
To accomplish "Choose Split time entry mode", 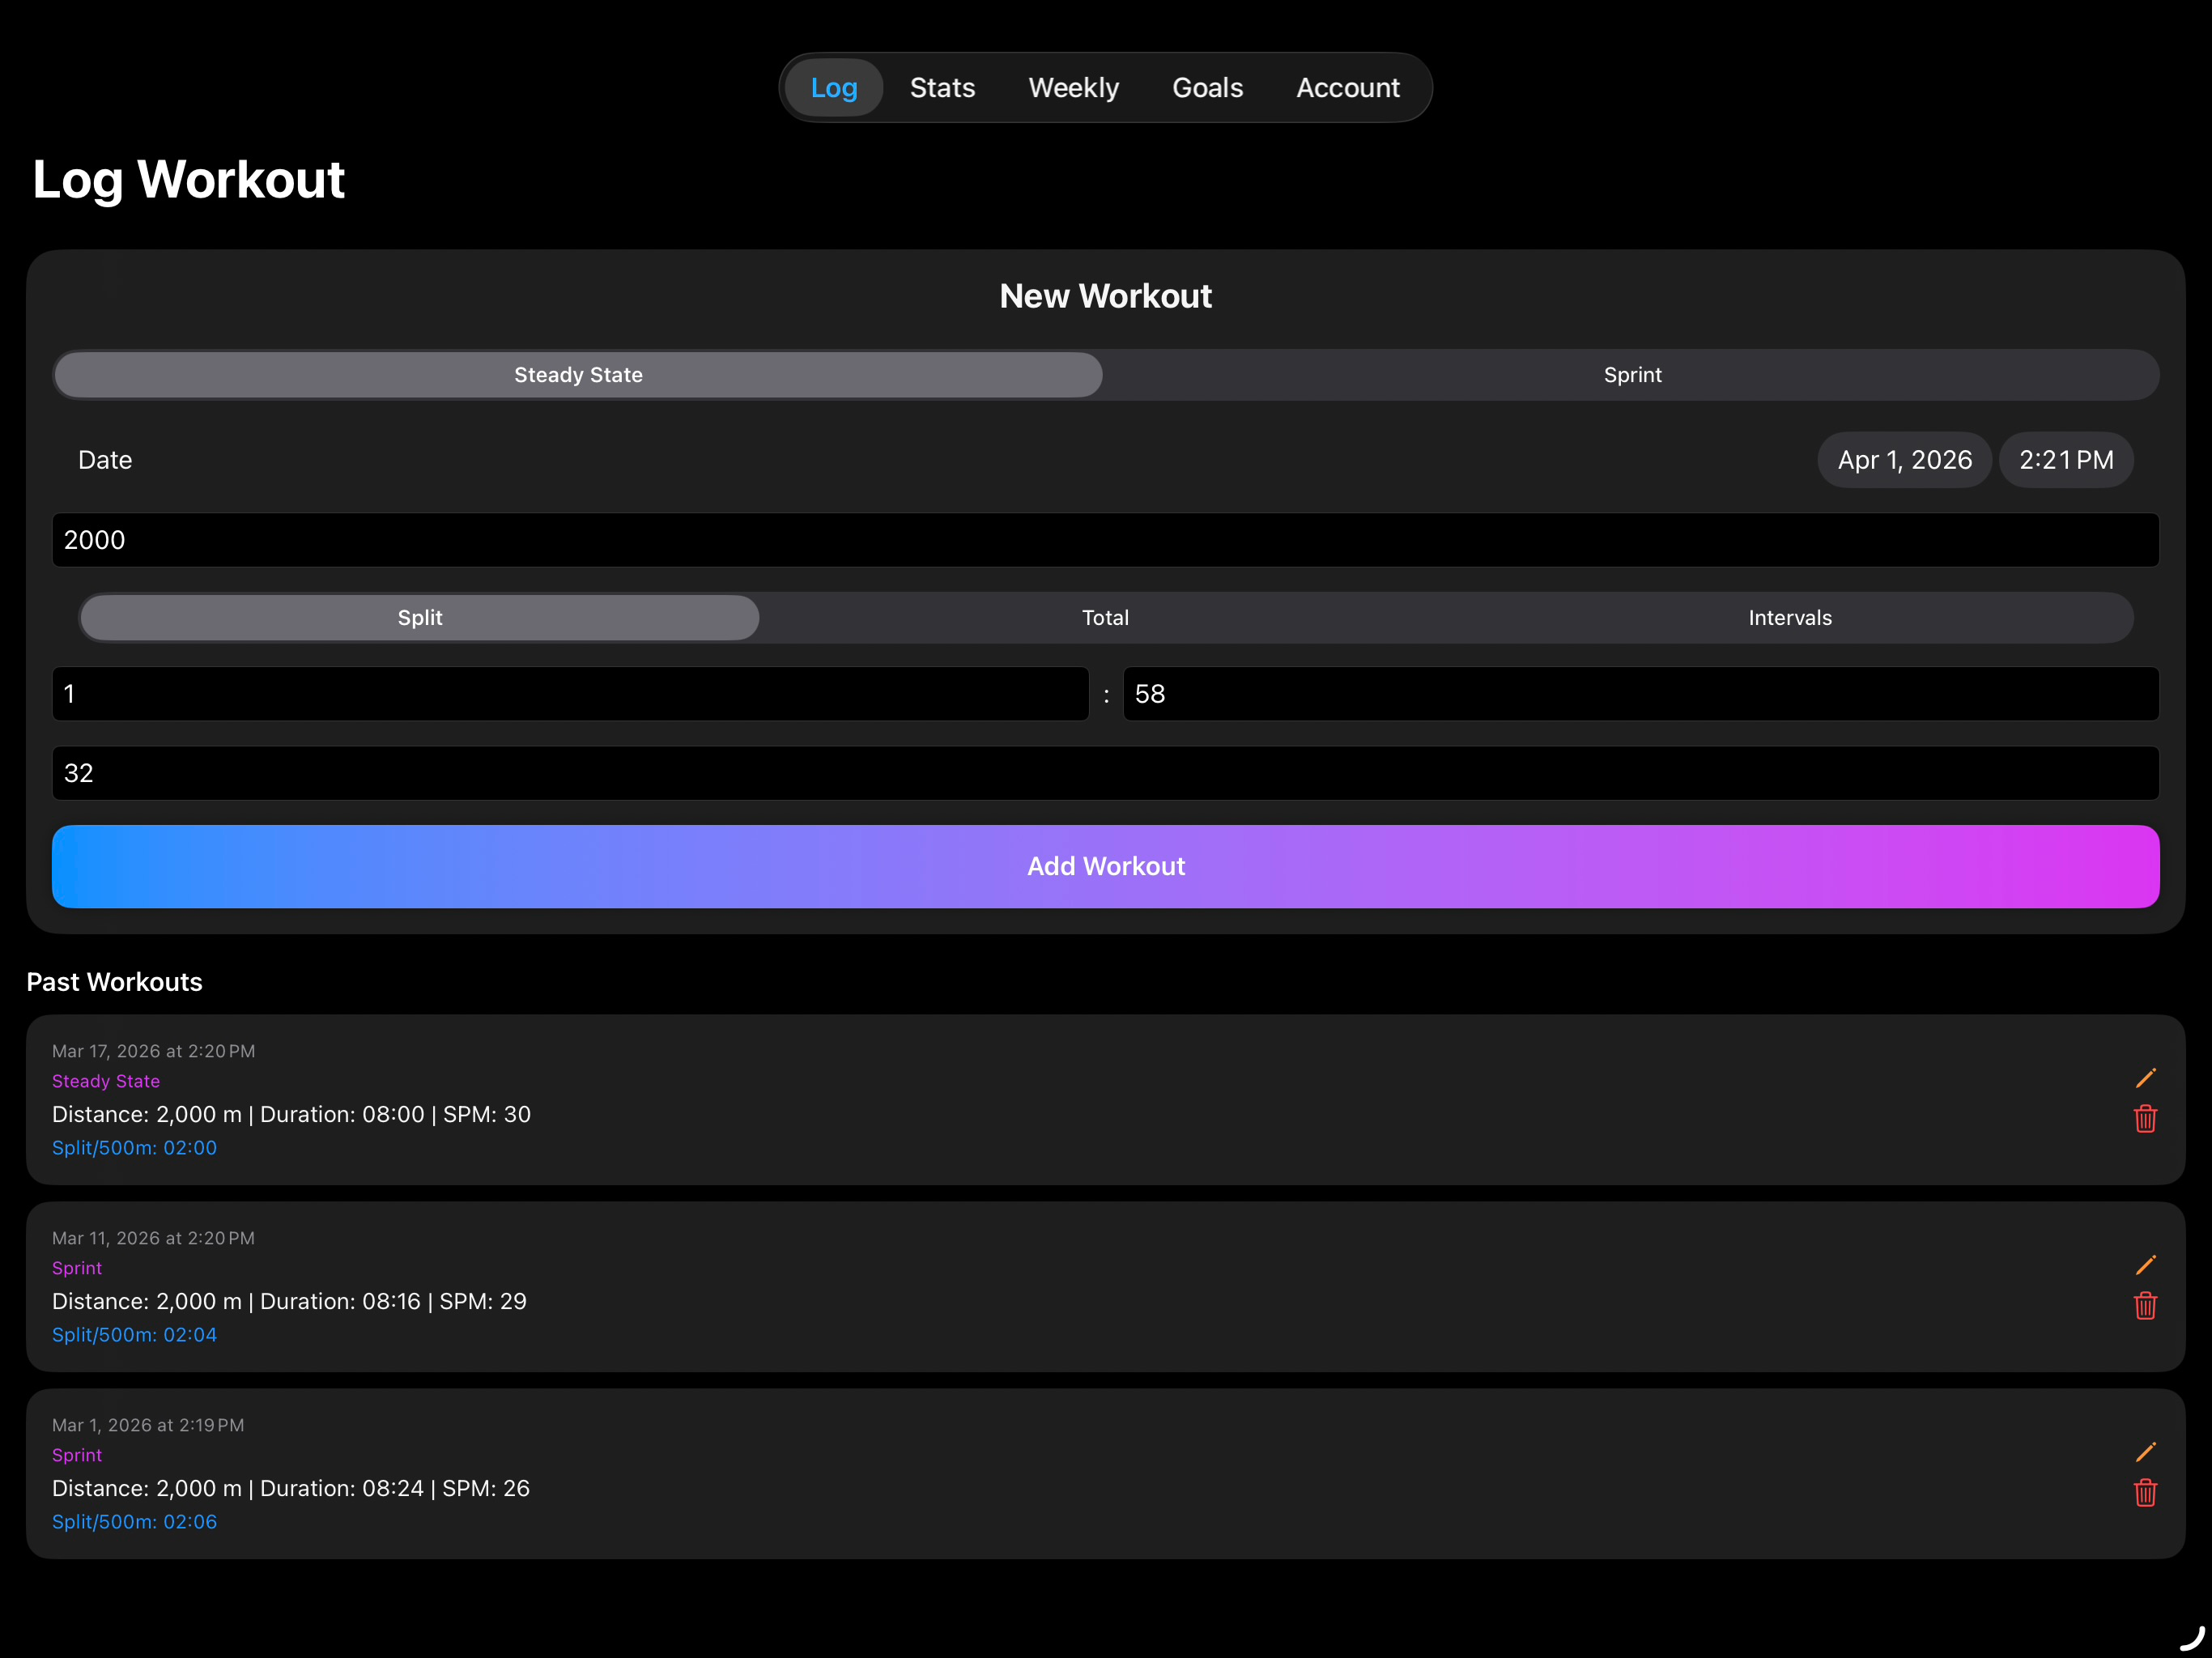I will [420, 618].
